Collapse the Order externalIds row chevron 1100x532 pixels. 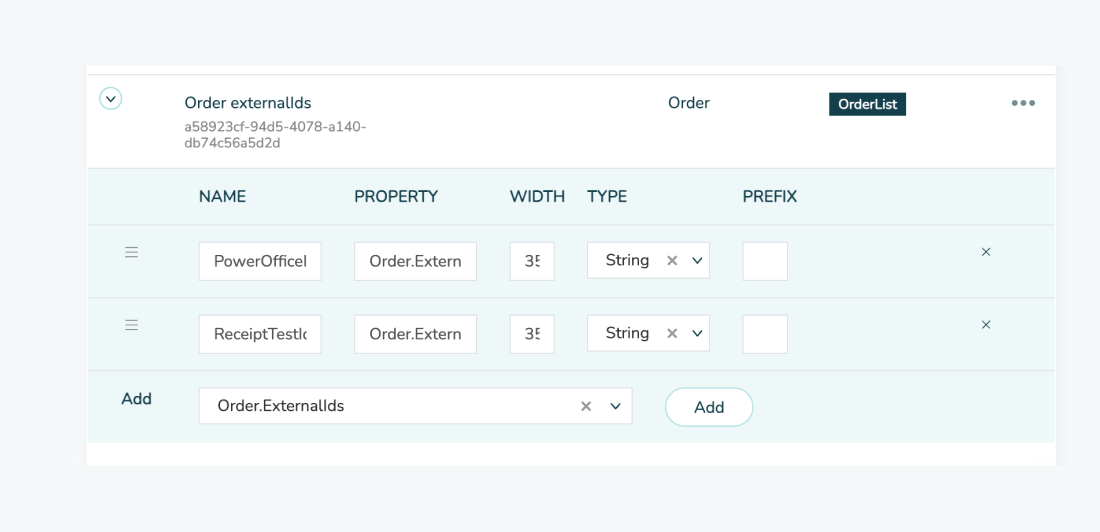coord(111,98)
